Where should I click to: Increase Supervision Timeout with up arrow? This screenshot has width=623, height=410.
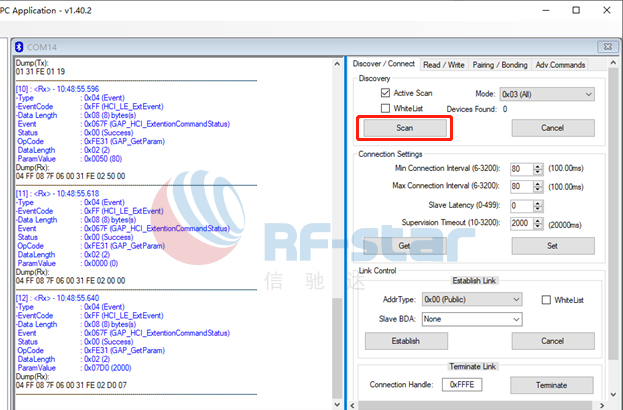[538, 220]
